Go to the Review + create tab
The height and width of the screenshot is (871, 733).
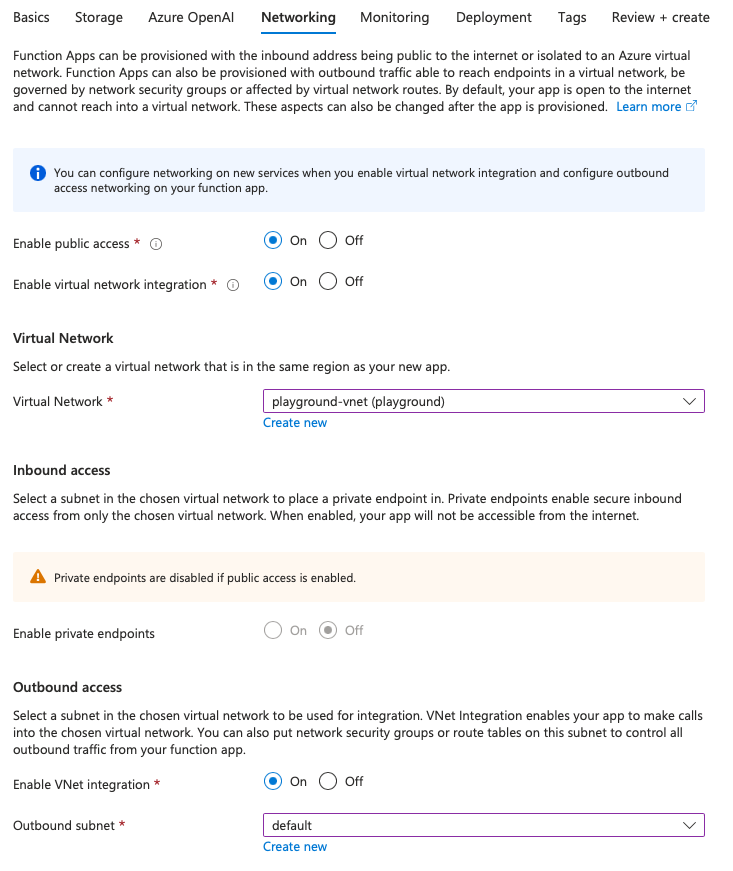660,17
